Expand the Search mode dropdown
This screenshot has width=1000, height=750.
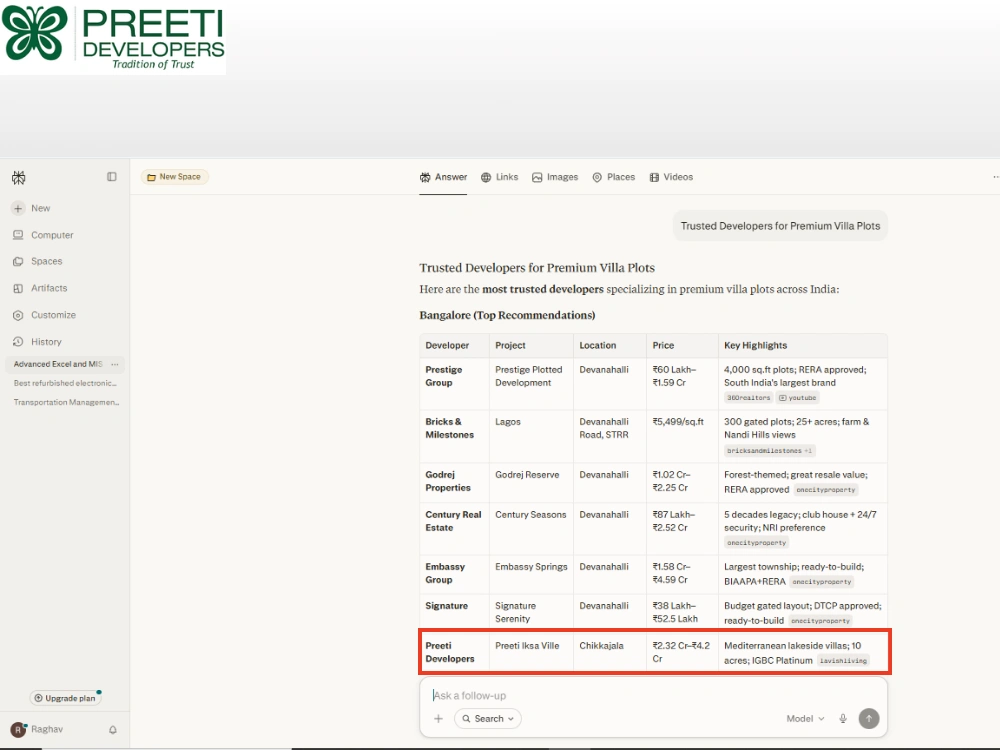[488, 719]
